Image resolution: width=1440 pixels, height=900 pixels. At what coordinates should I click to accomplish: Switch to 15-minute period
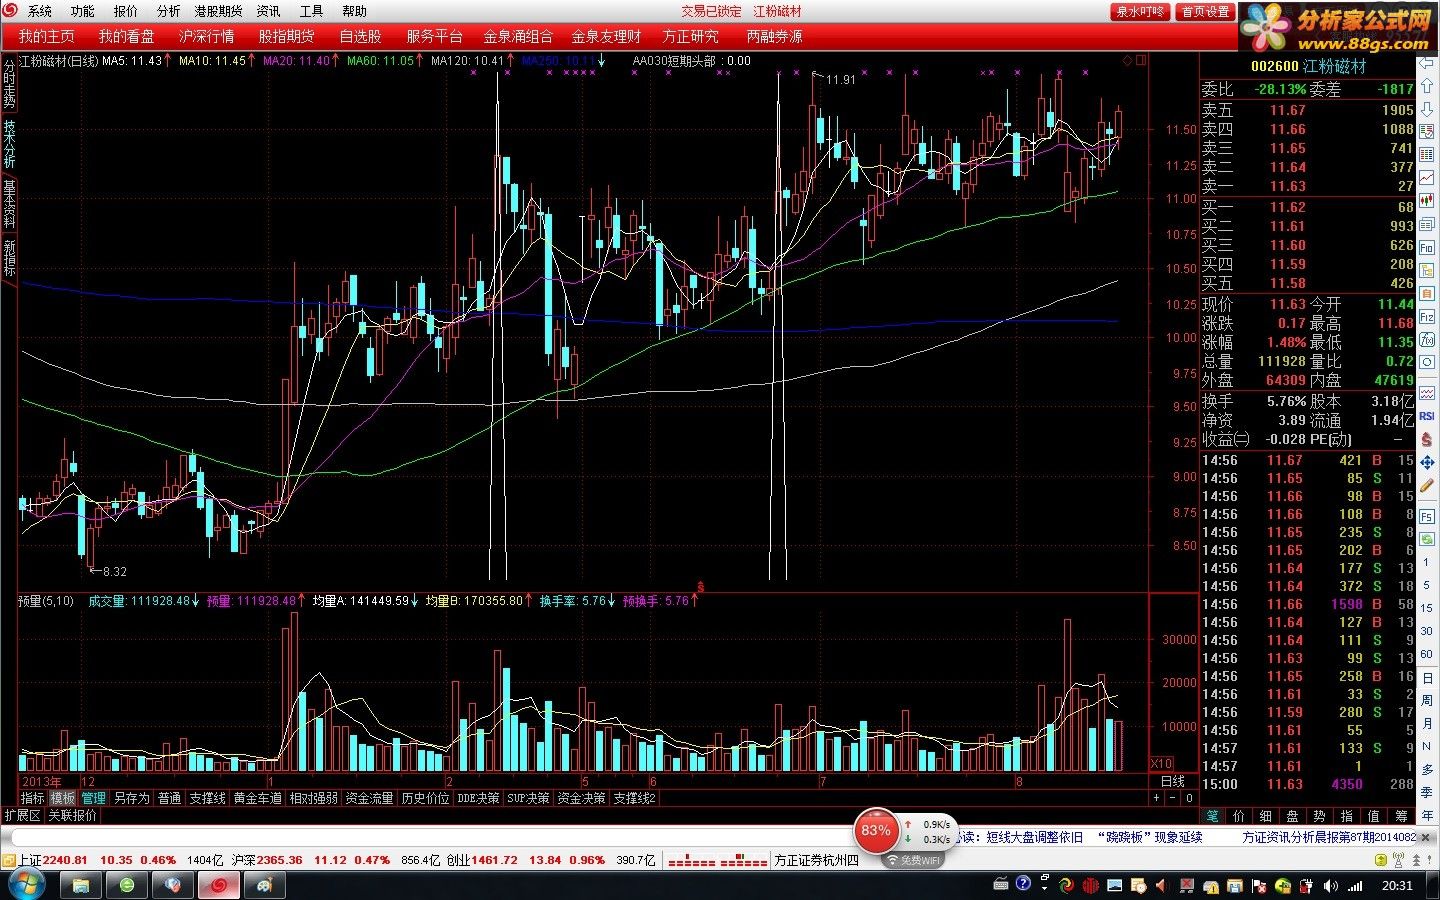1427,608
